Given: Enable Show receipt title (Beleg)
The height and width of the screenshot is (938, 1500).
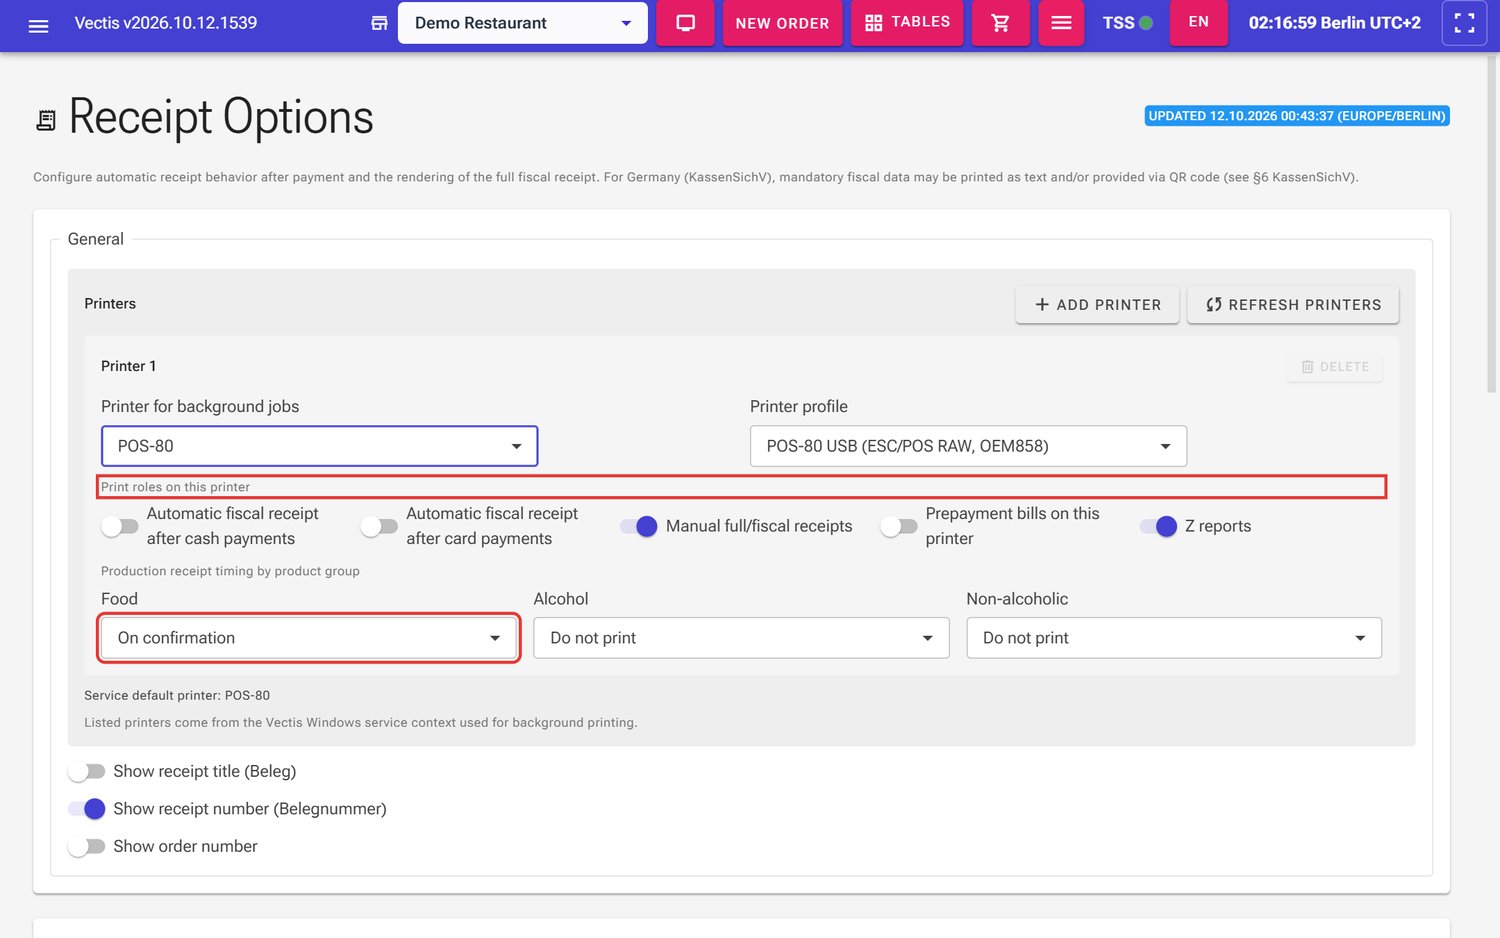Looking at the screenshot, I should coord(86,771).
